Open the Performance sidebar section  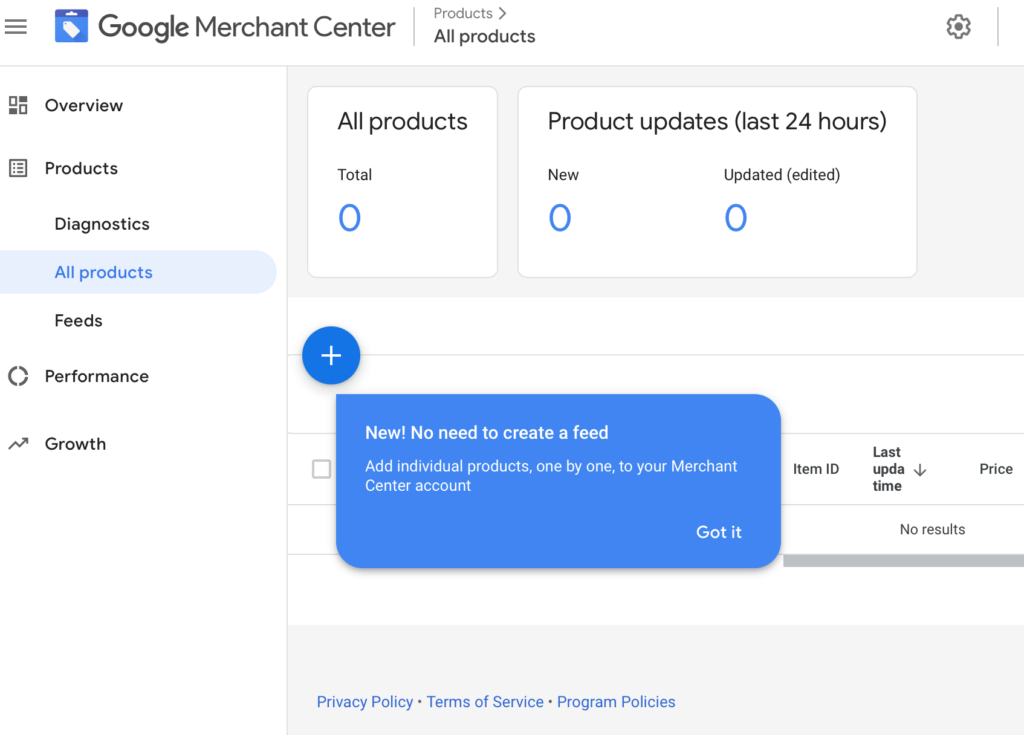click(x=97, y=376)
